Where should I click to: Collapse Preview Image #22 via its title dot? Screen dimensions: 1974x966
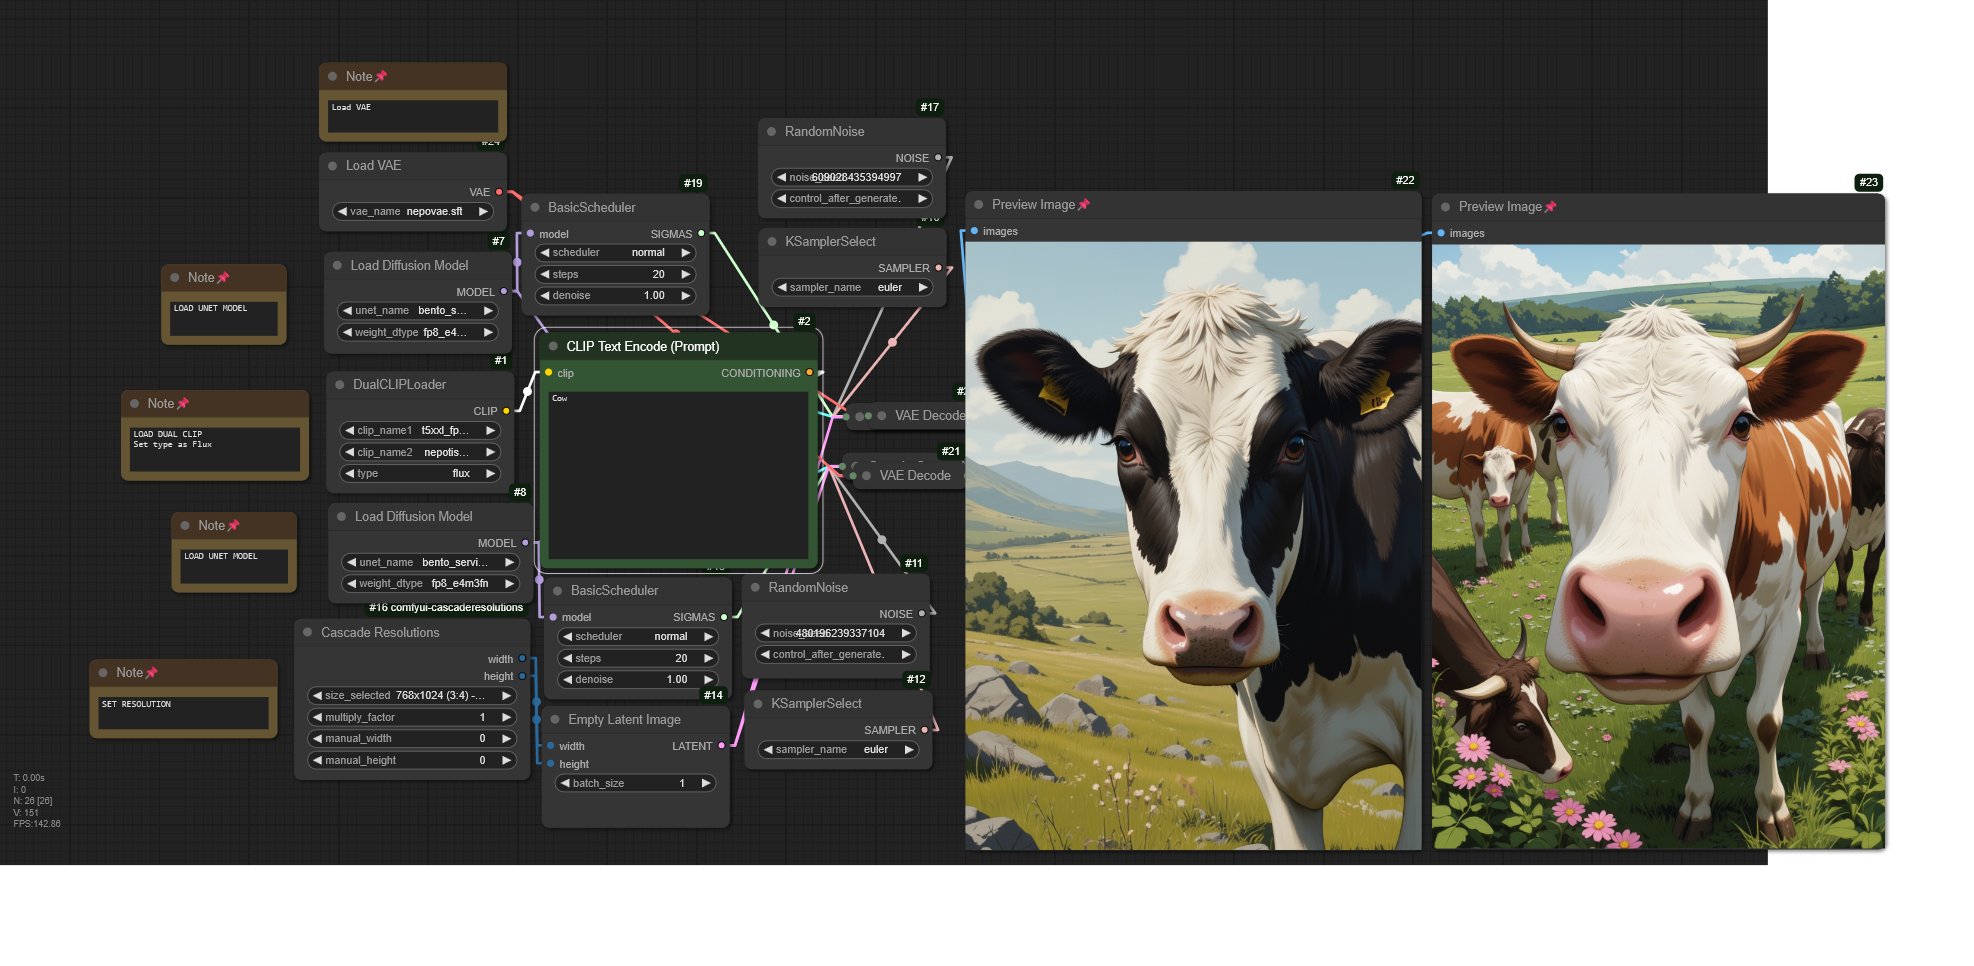point(979,204)
